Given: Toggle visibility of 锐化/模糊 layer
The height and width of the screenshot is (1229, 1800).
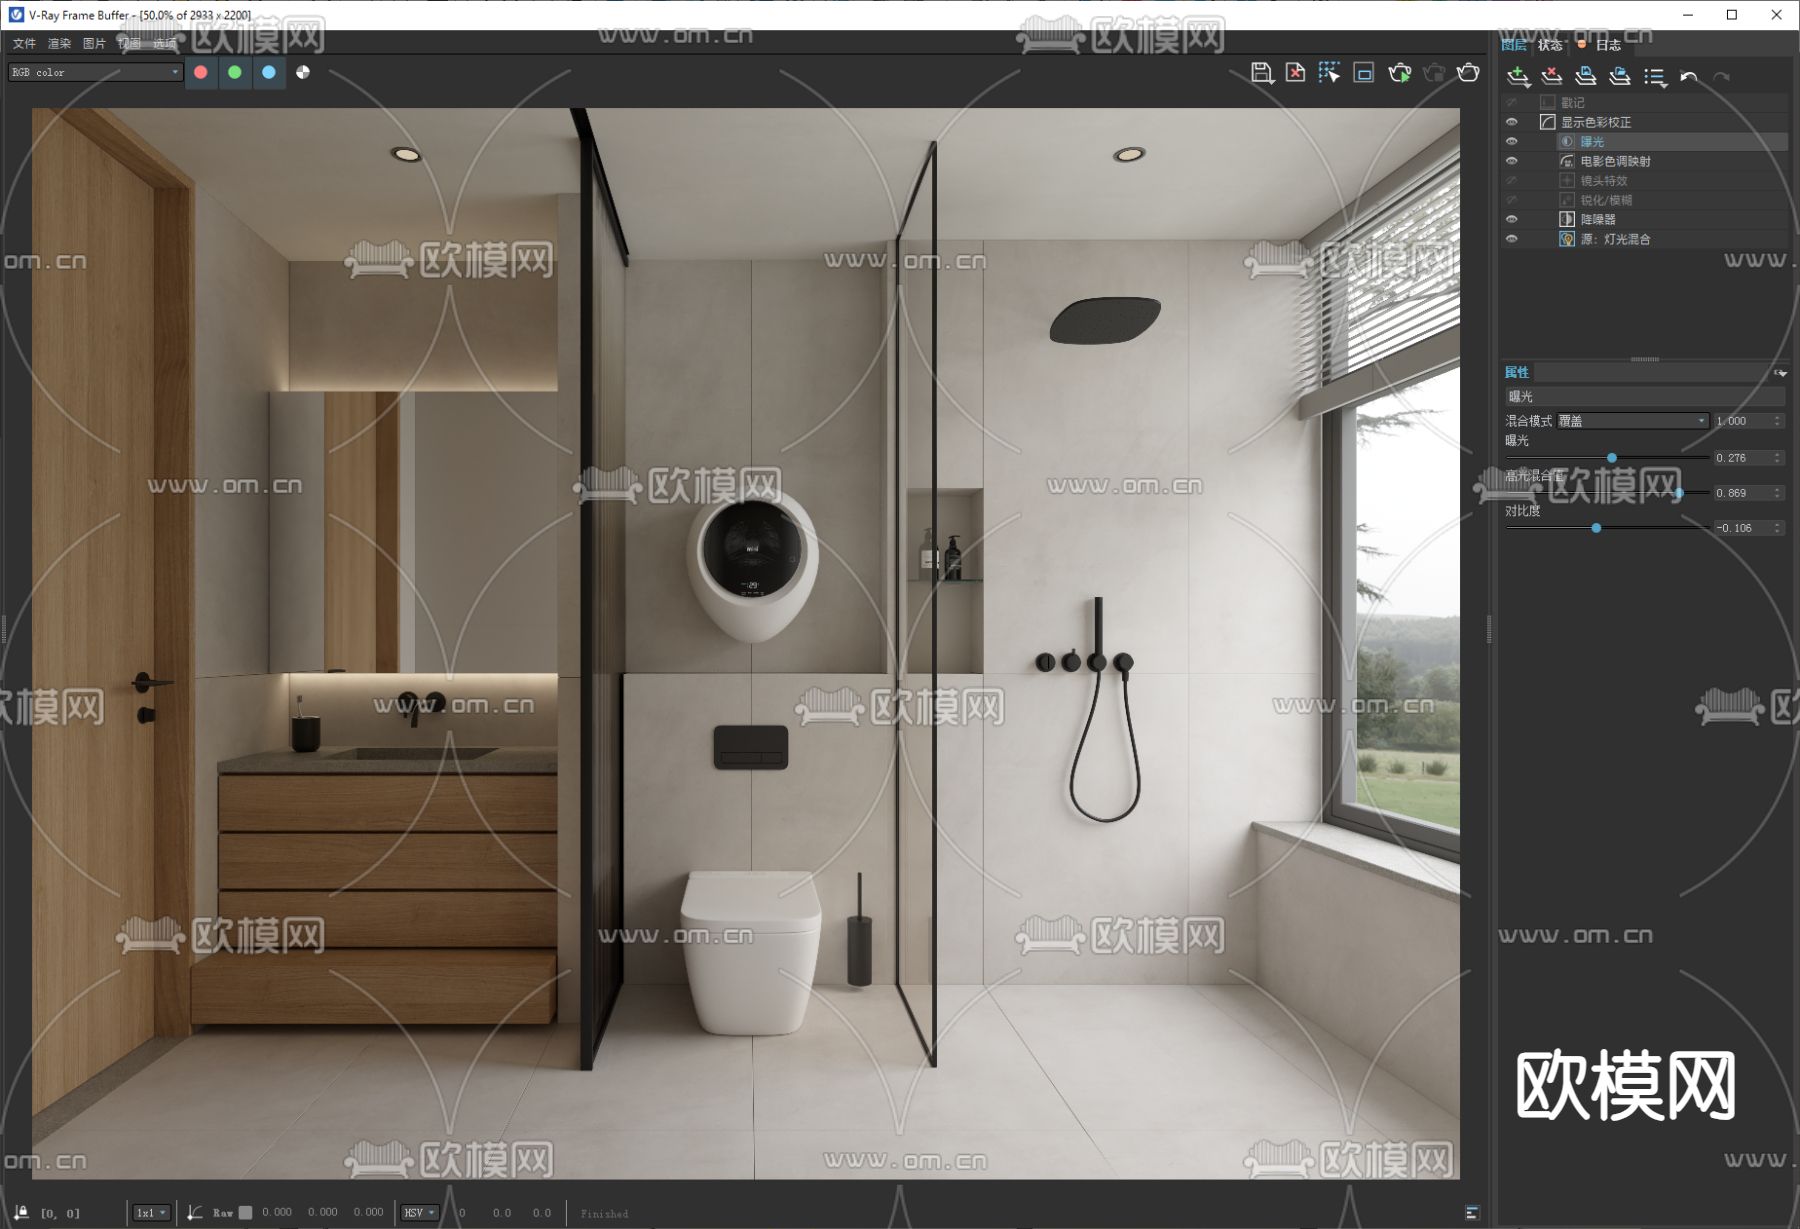Looking at the screenshot, I should 1512,200.
